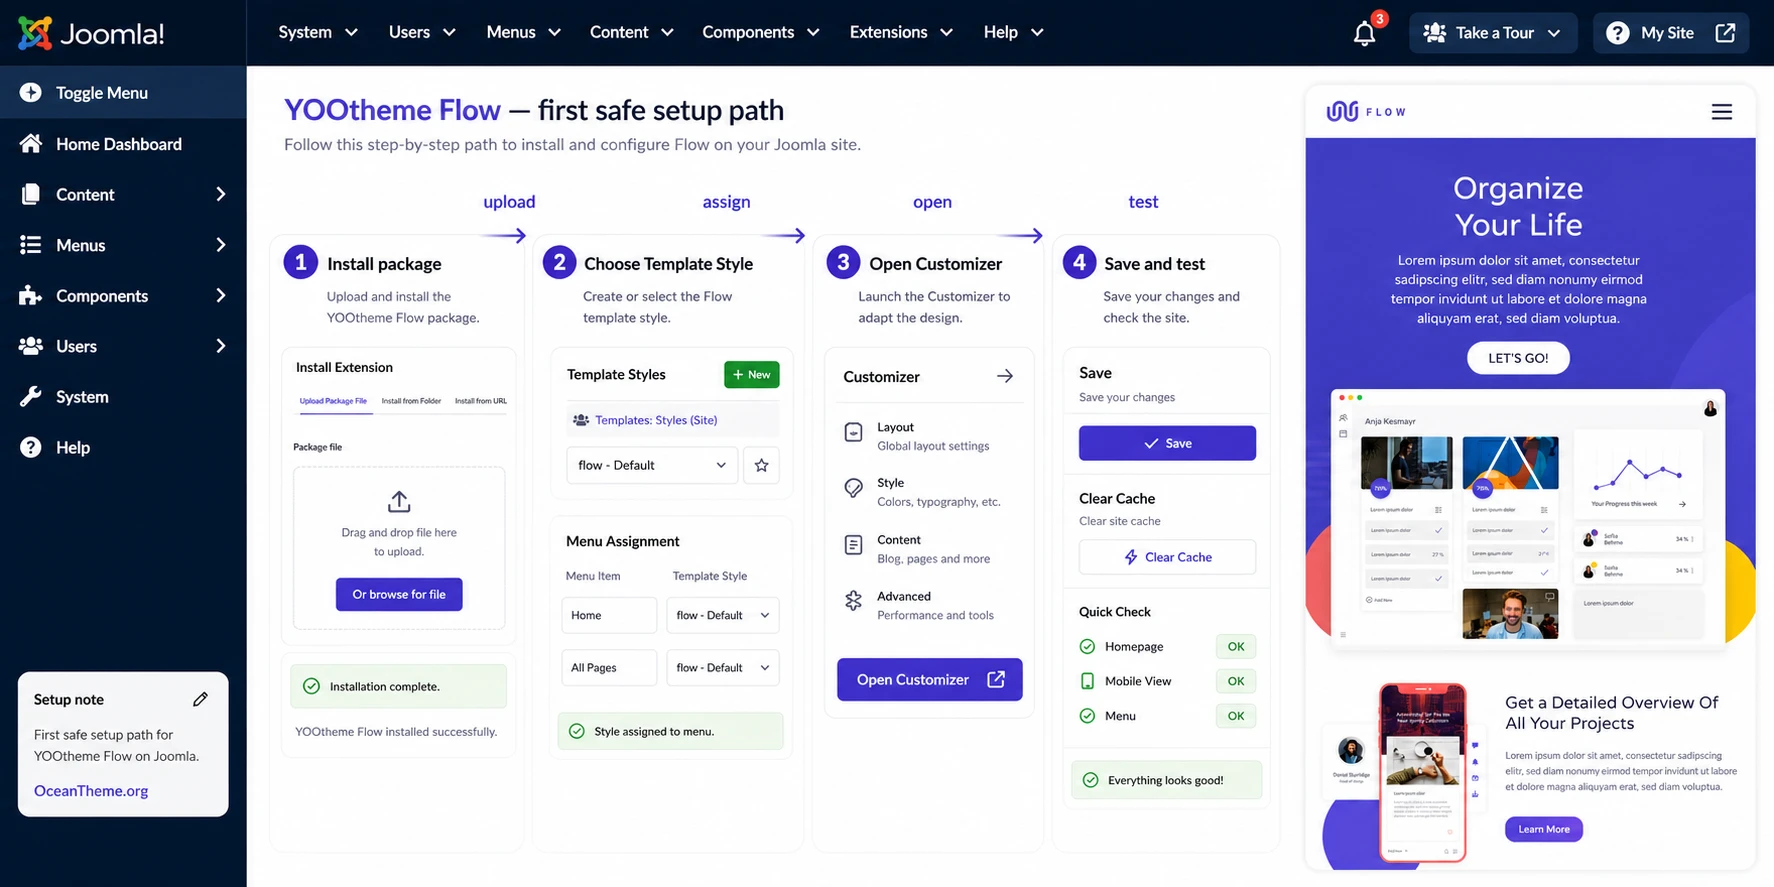This screenshot has width=1774, height=887.
Task: Click the blue Save button
Action: pyautogui.click(x=1167, y=443)
